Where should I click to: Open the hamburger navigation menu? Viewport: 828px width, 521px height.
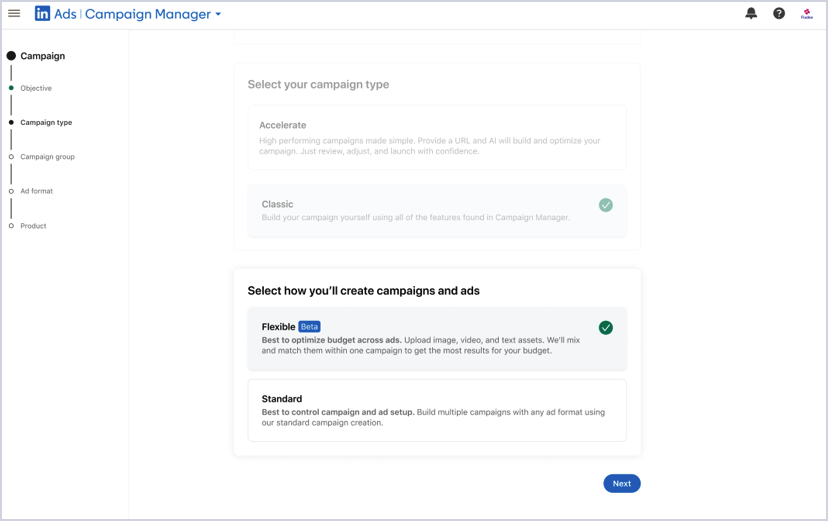(x=14, y=14)
